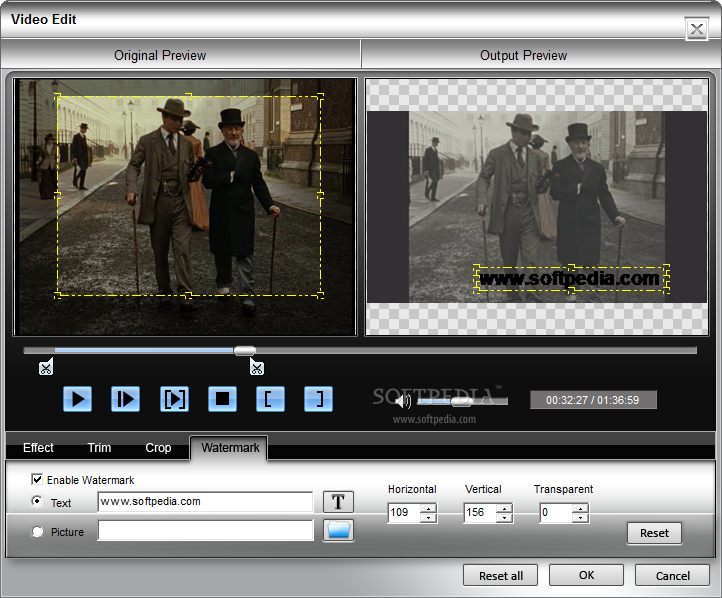The width and height of the screenshot is (722, 598).
Task: Set trim end with right bracket button
Action: click(318, 399)
